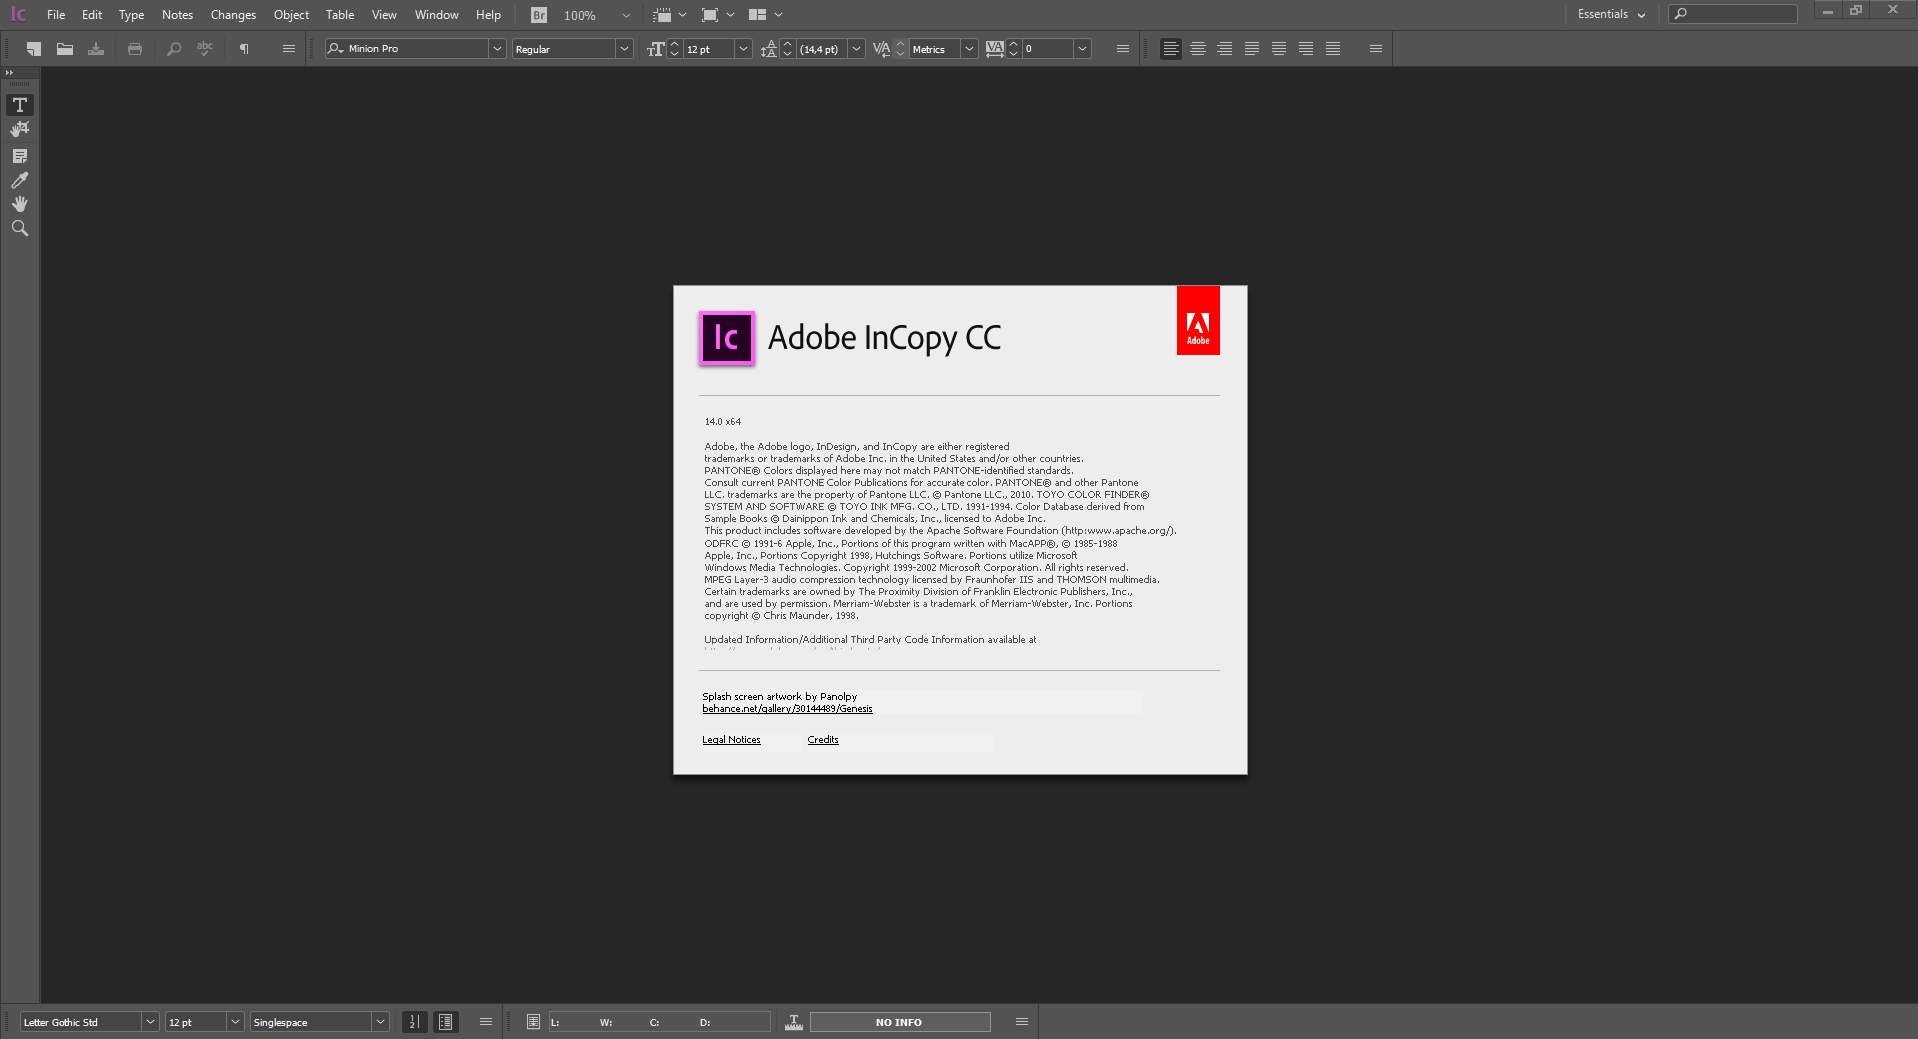Open the File menu
The width and height of the screenshot is (1918, 1039).
coord(56,15)
